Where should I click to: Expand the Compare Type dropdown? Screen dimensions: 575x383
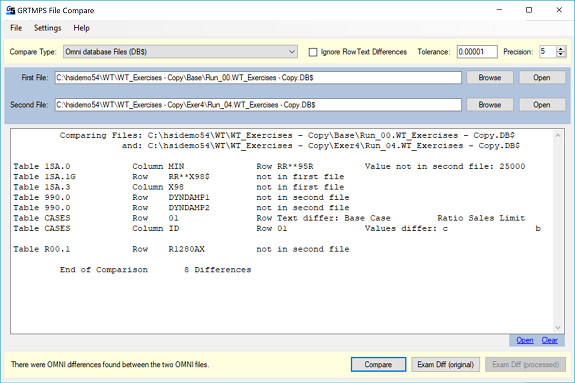tap(292, 52)
